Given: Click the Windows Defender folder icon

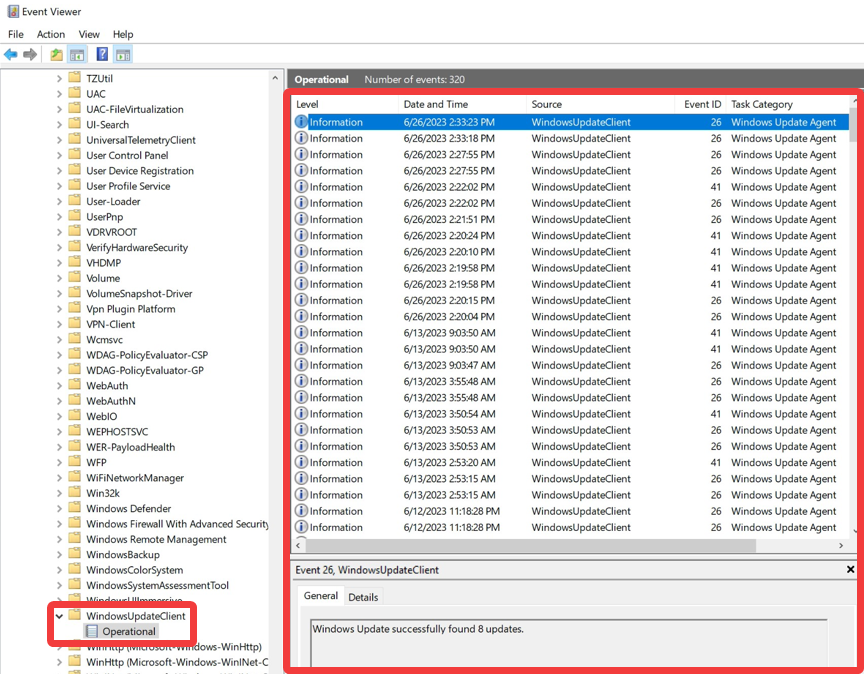Looking at the screenshot, I should point(75,508).
